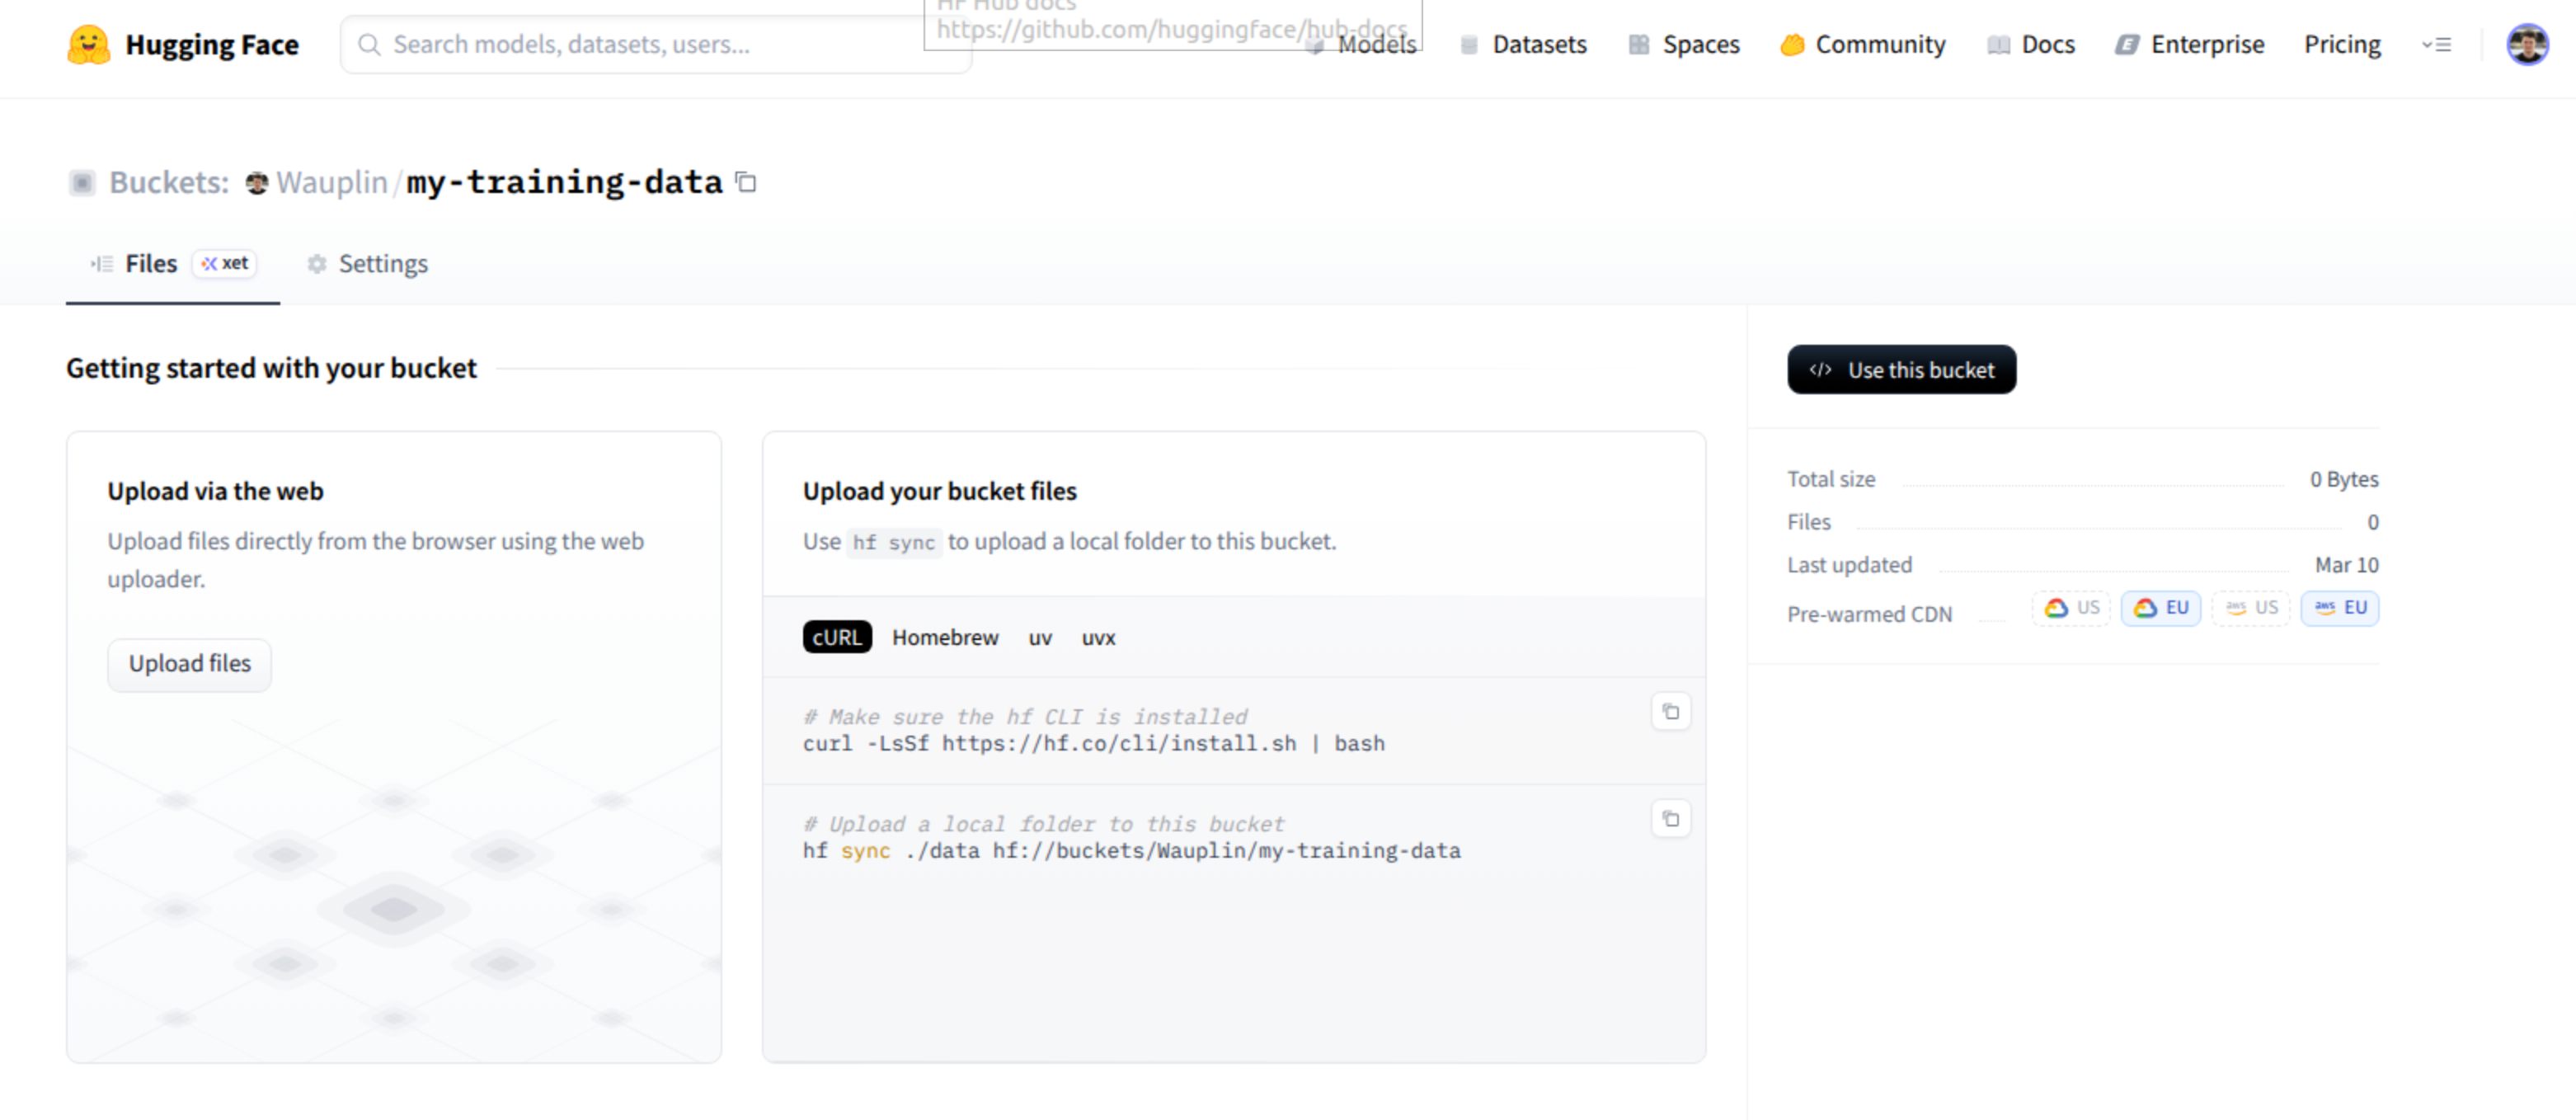The width and height of the screenshot is (2576, 1120).
Task: Toggle AWS US pre-warmed CDN
Action: [x=2250, y=608]
